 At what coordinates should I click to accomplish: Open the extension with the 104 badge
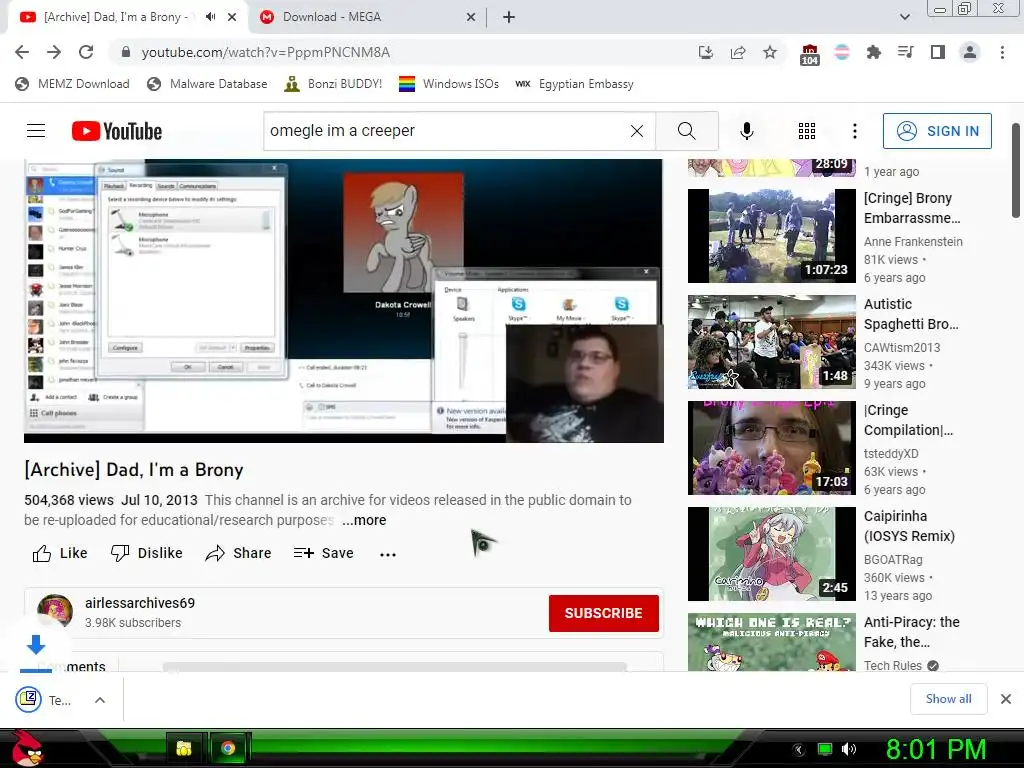point(810,54)
